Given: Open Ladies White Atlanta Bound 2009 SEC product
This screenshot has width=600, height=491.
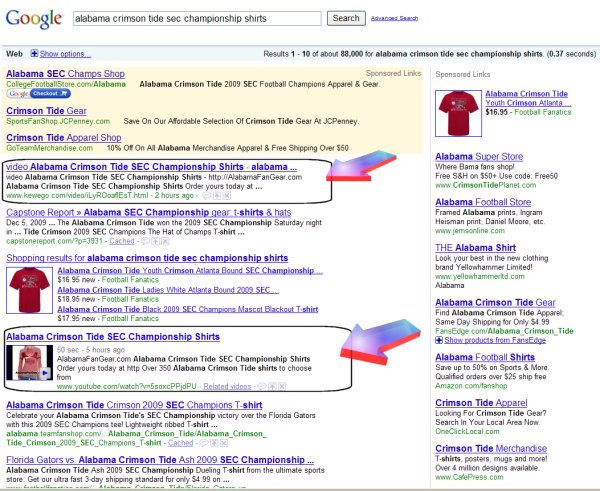Looking at the screenshot, I should click(168, 290).
